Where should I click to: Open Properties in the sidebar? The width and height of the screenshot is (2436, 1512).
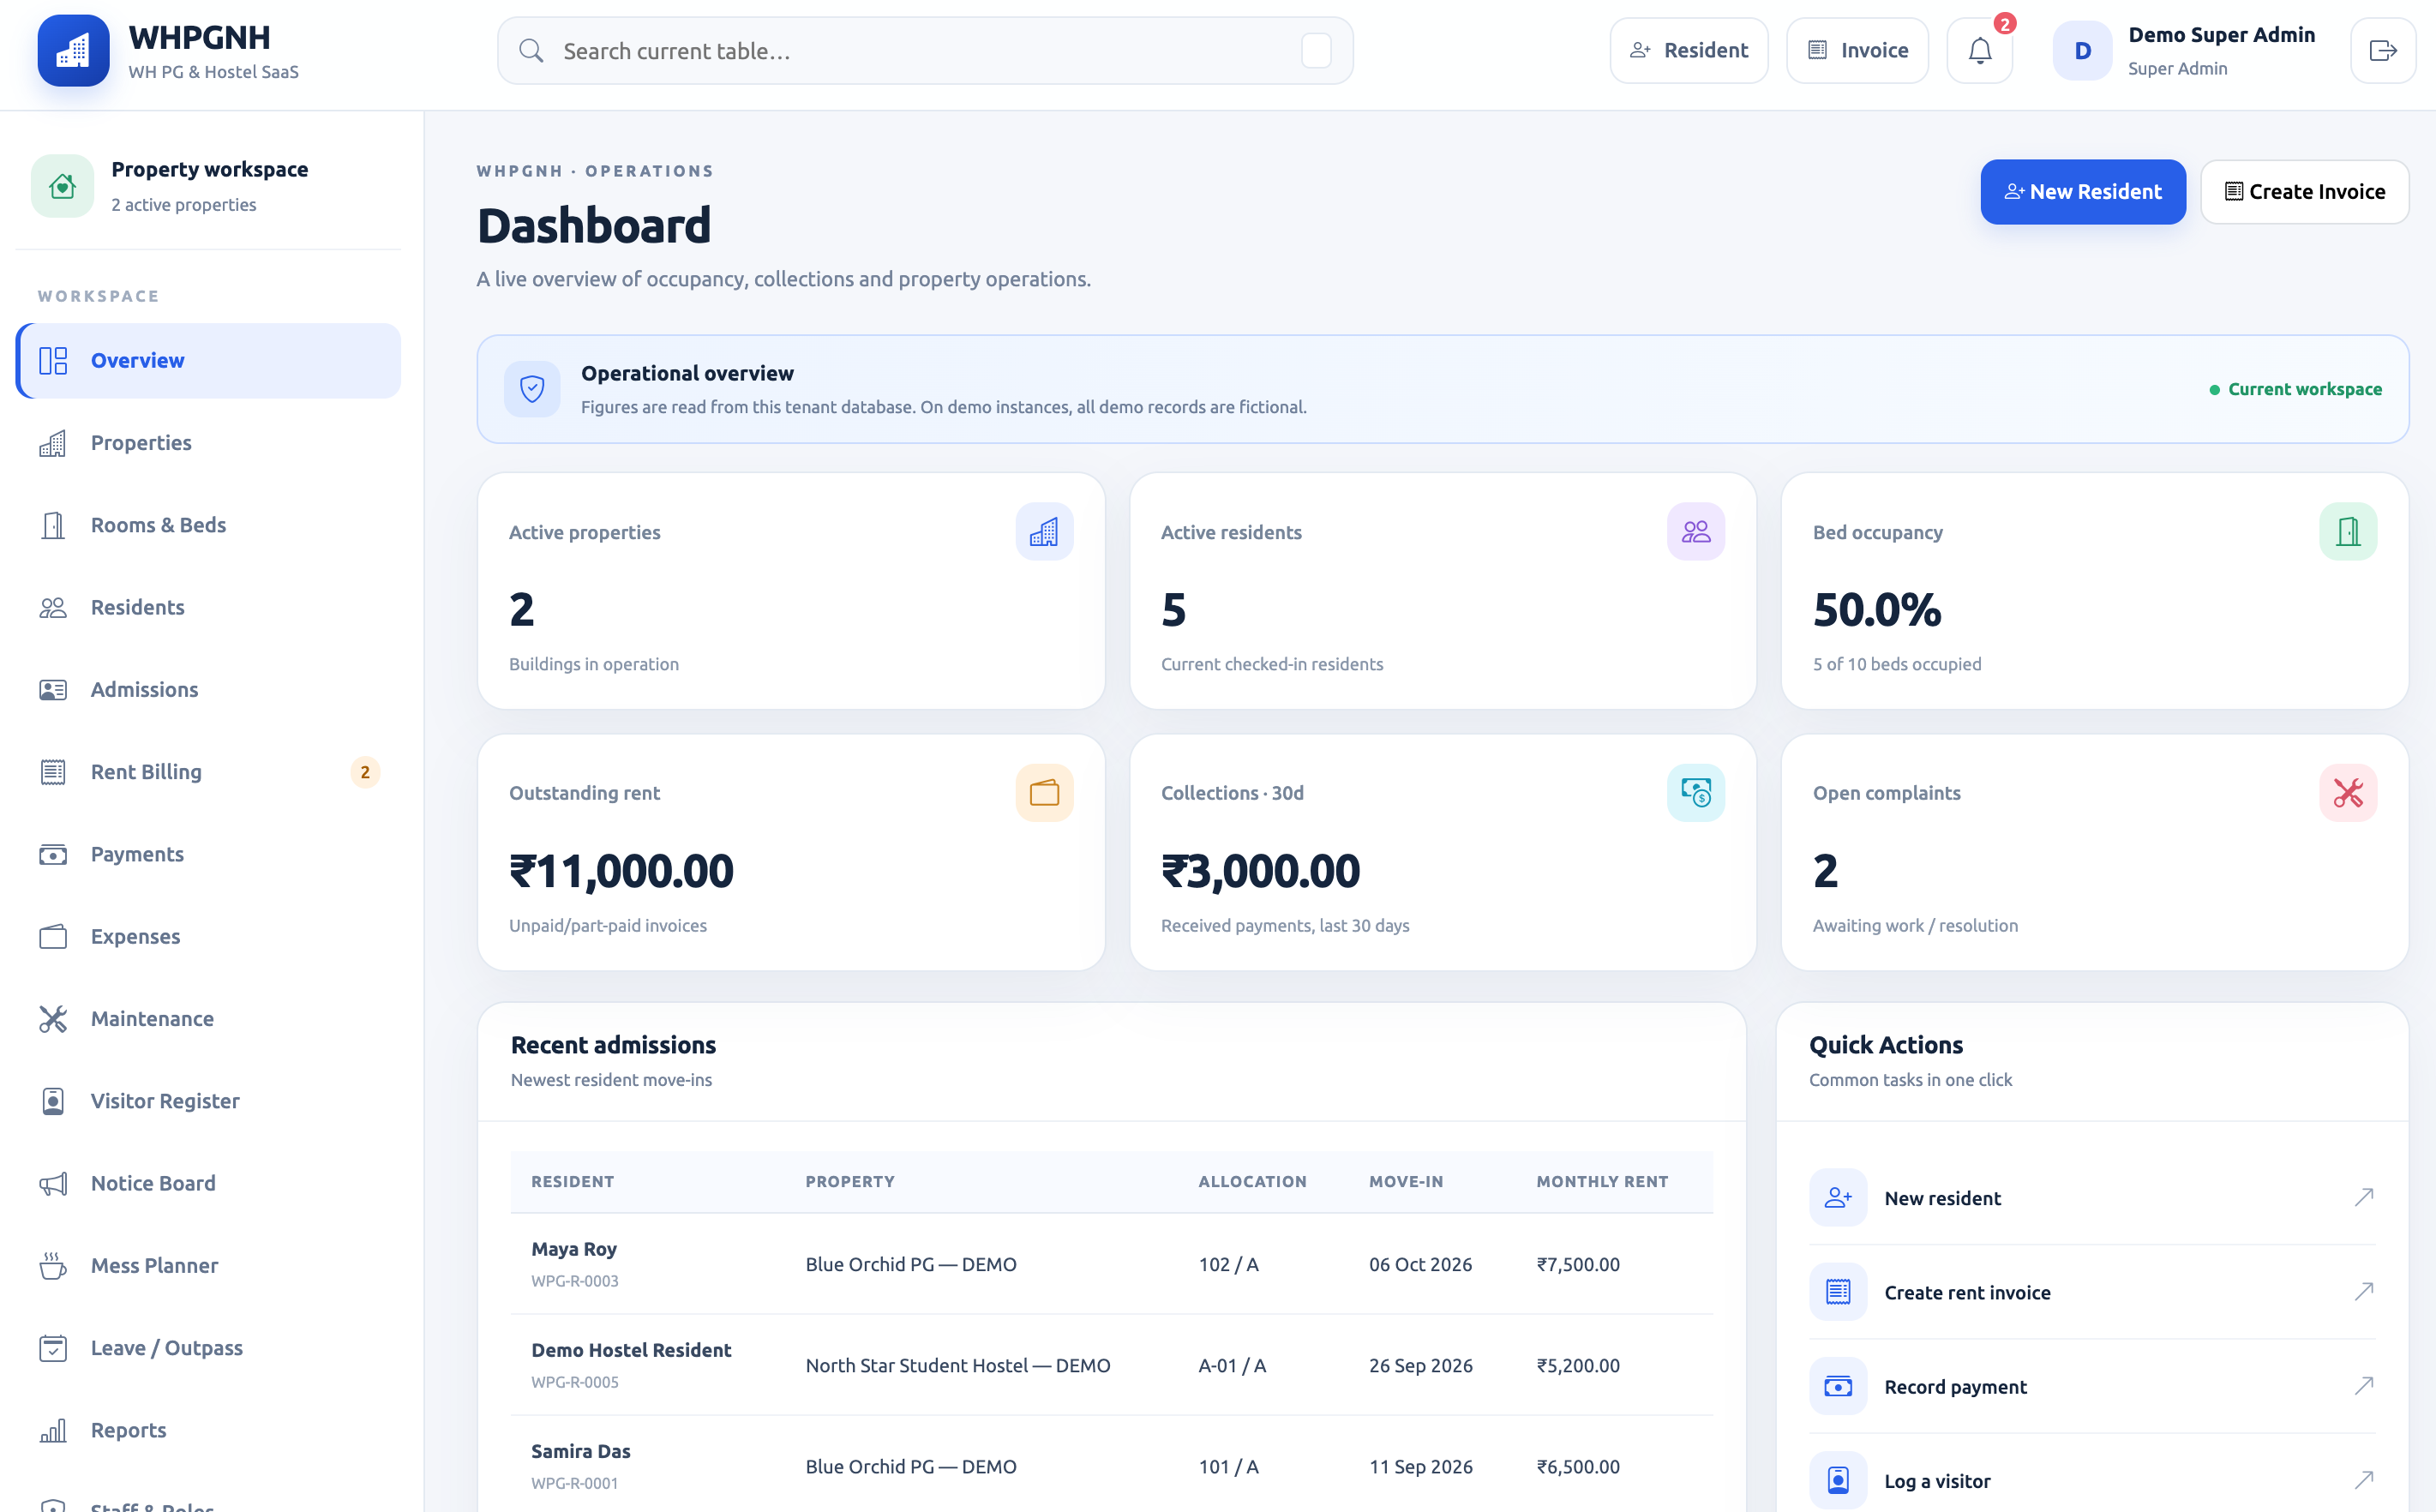pos(208,443)
